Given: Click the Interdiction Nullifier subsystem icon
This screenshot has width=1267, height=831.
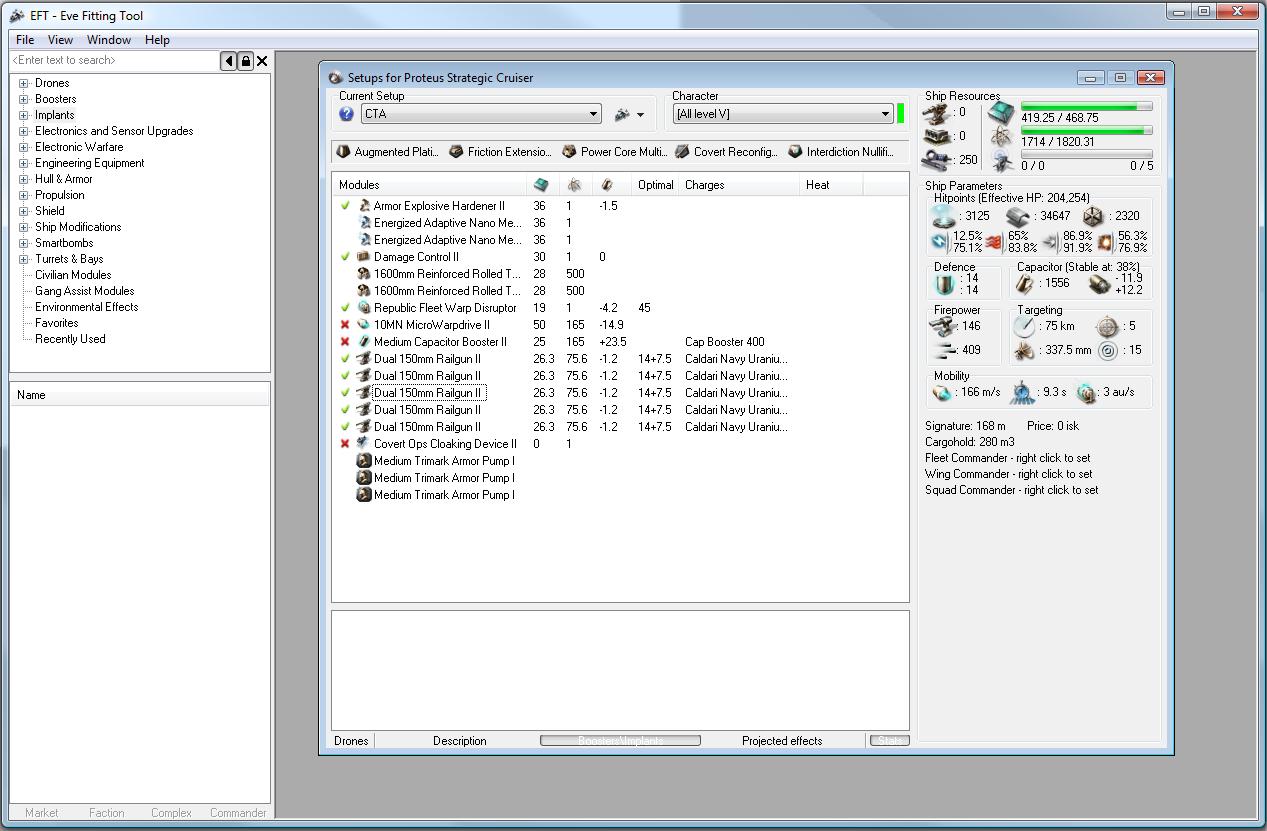Looking at the screenshot, I should click(795, 152).
